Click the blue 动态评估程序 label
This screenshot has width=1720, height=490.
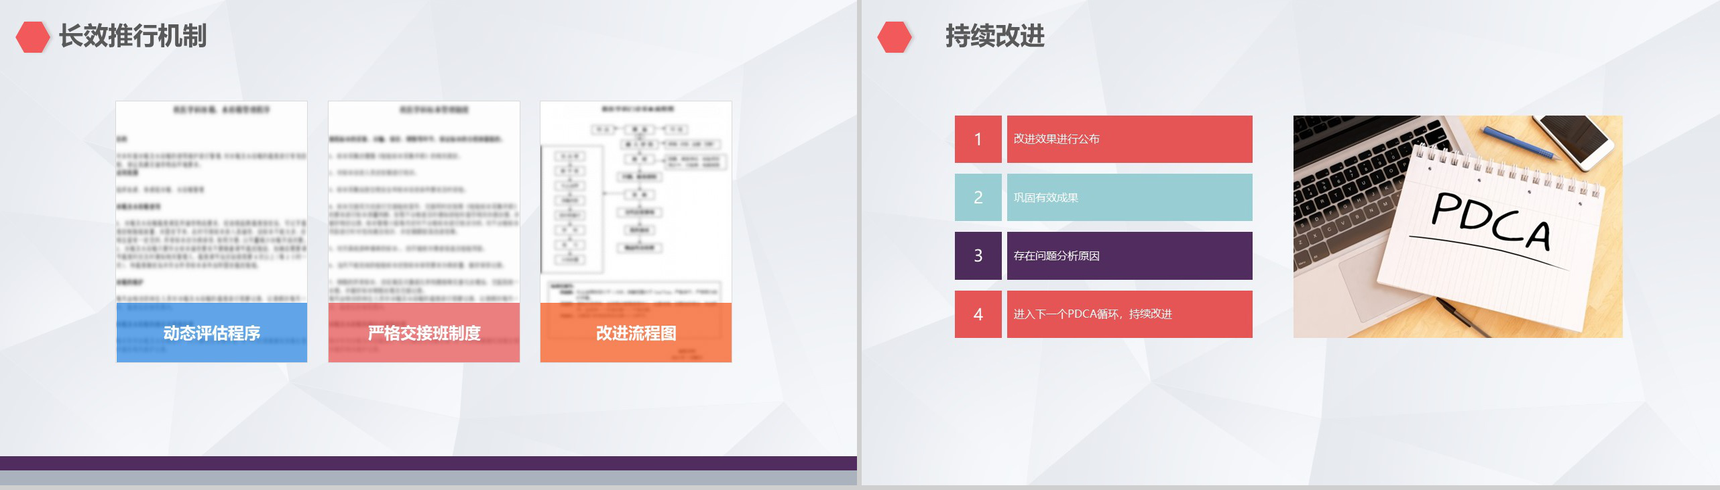(211, 333)
